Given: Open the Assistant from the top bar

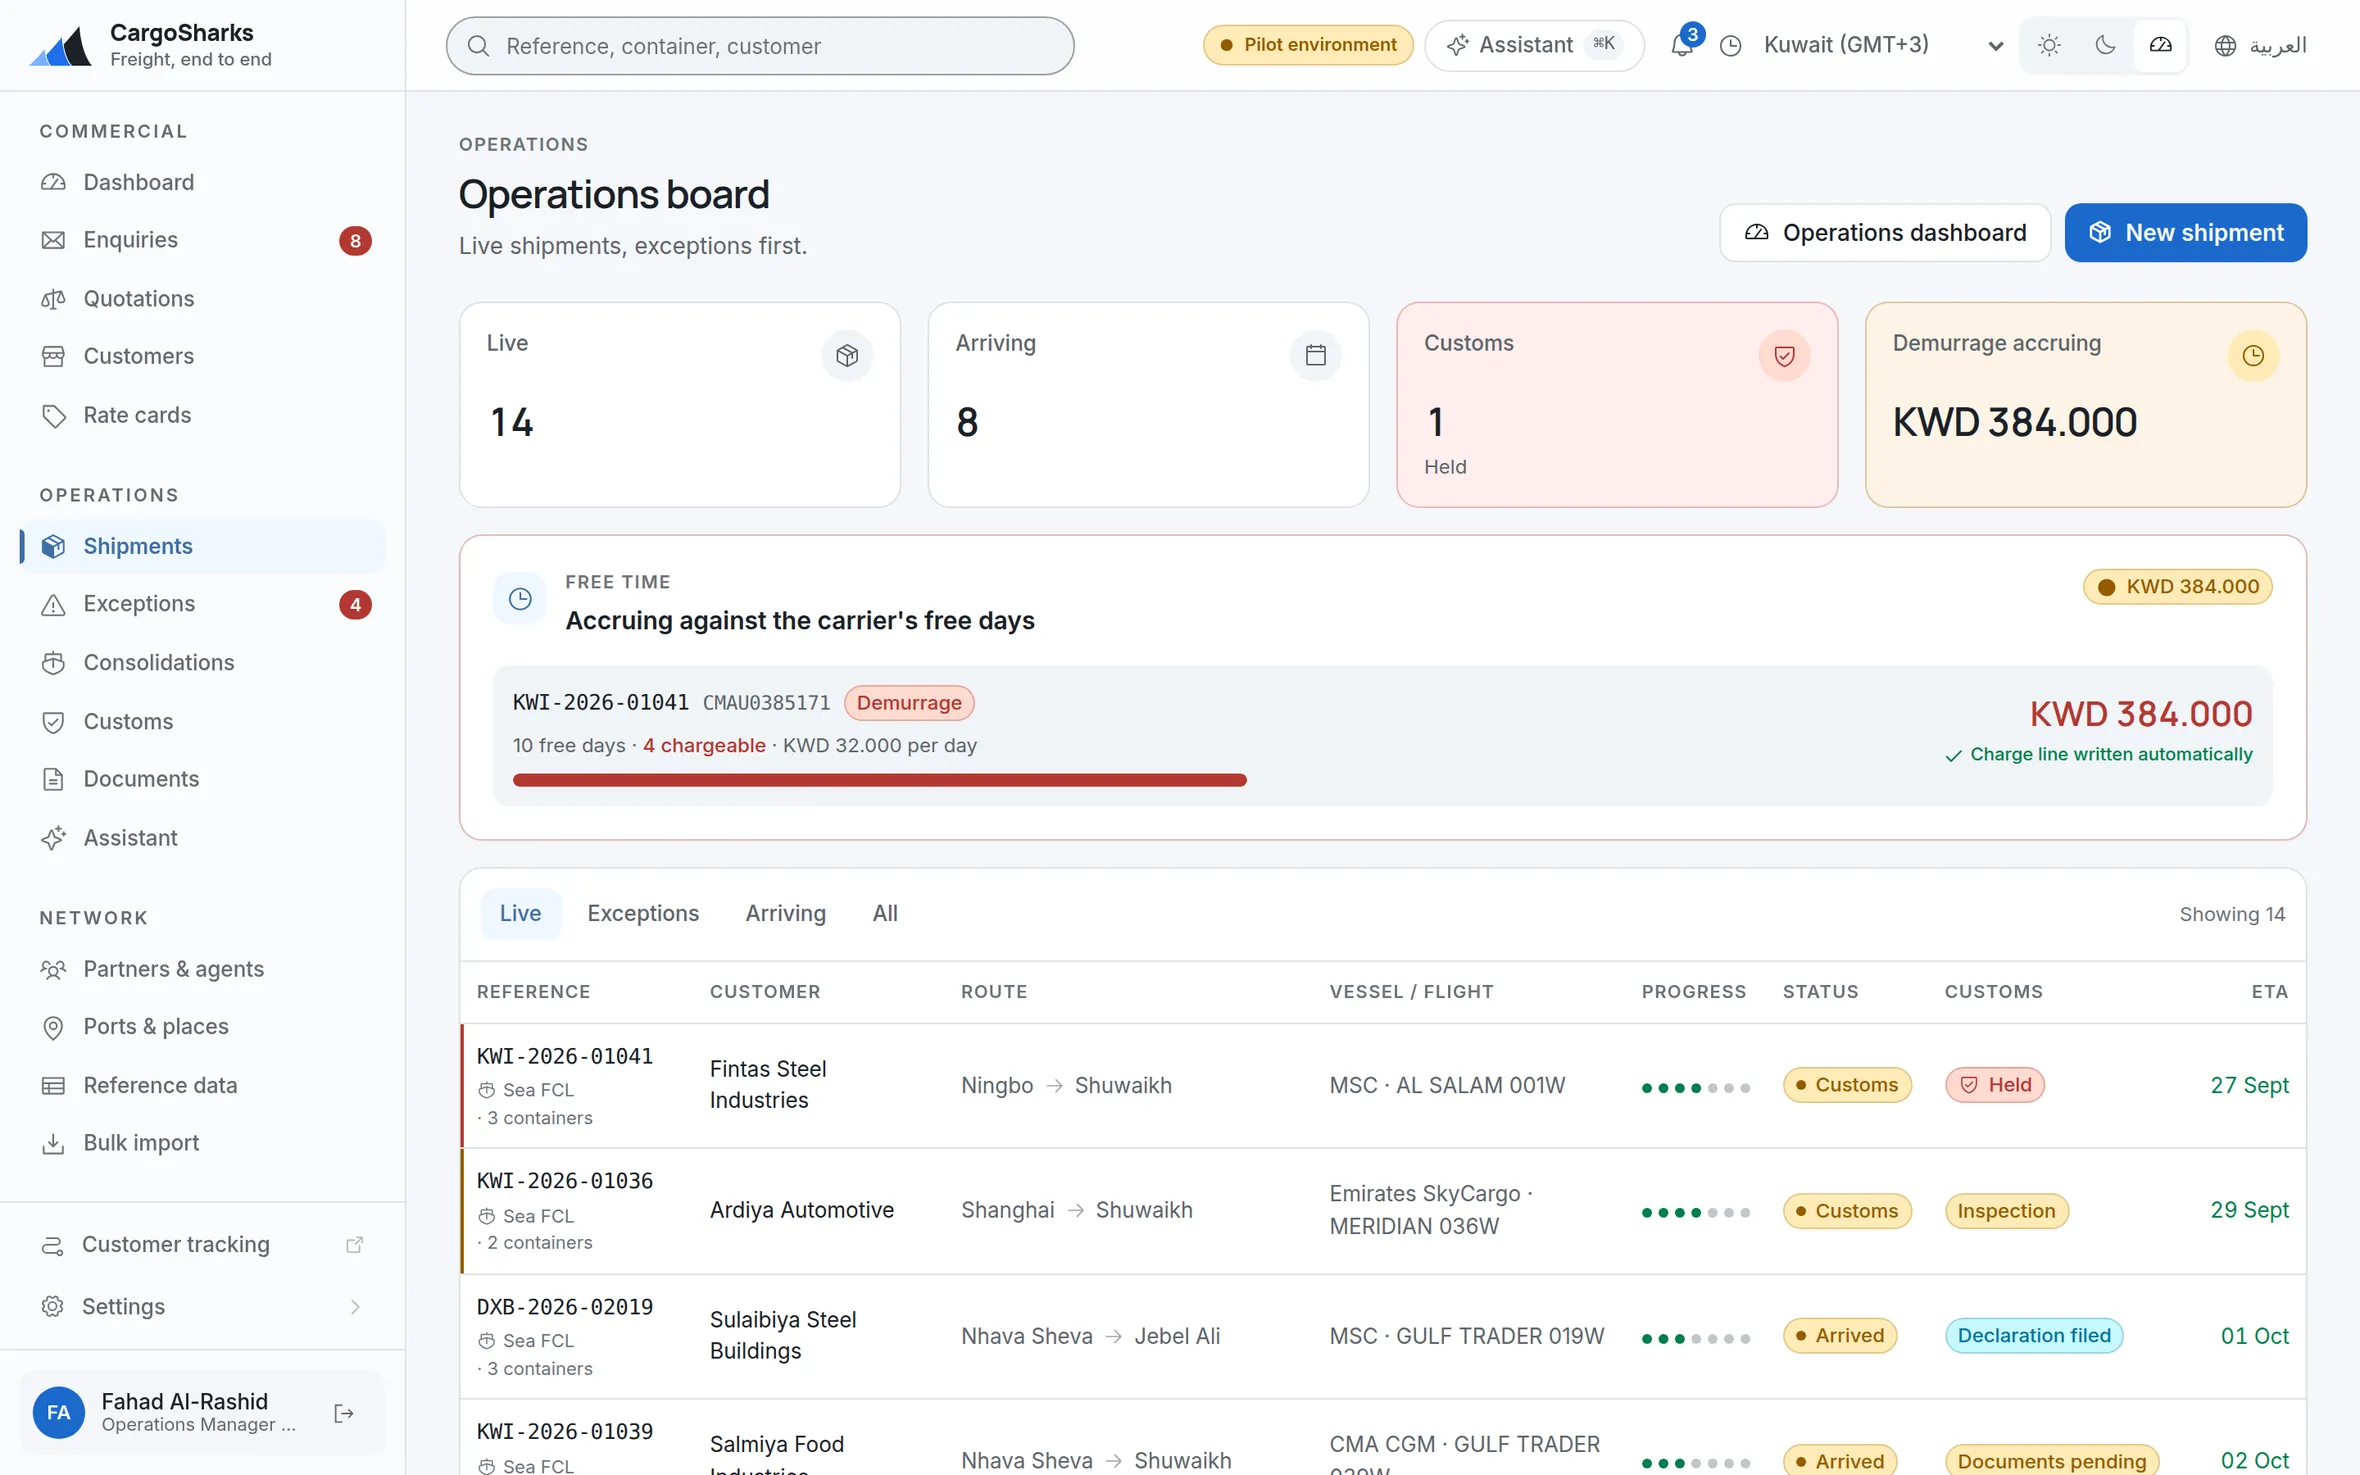Looking at the screenshot, I should [1534, 45].
